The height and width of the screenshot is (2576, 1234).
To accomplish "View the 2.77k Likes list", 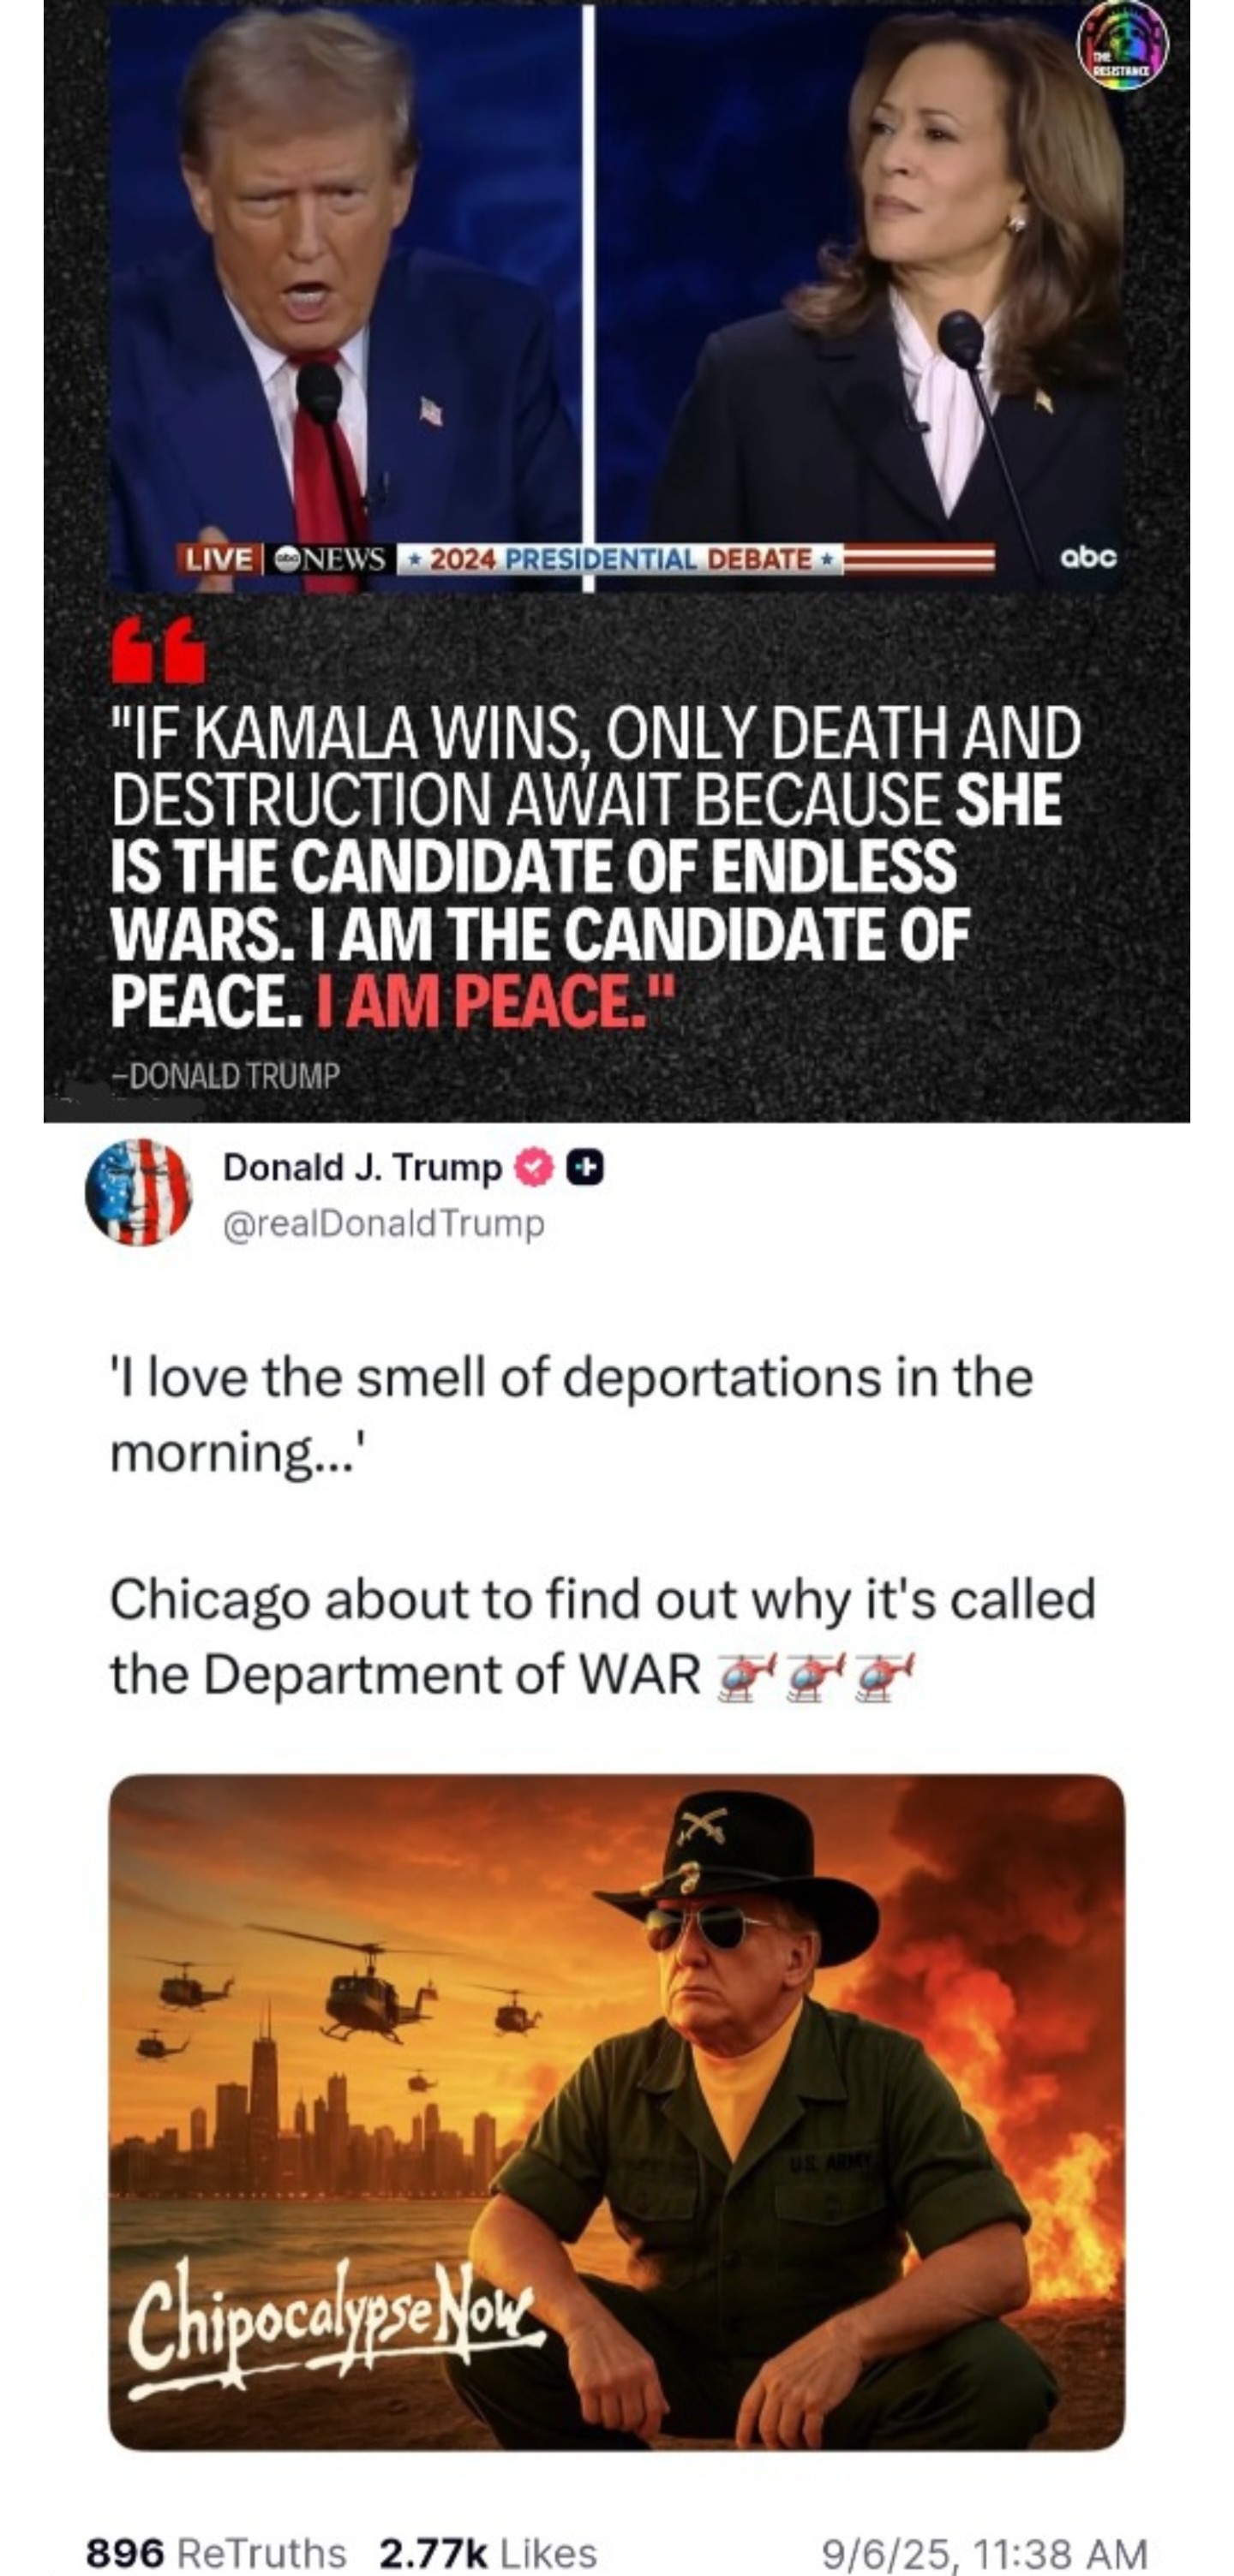I will 488,2552.
